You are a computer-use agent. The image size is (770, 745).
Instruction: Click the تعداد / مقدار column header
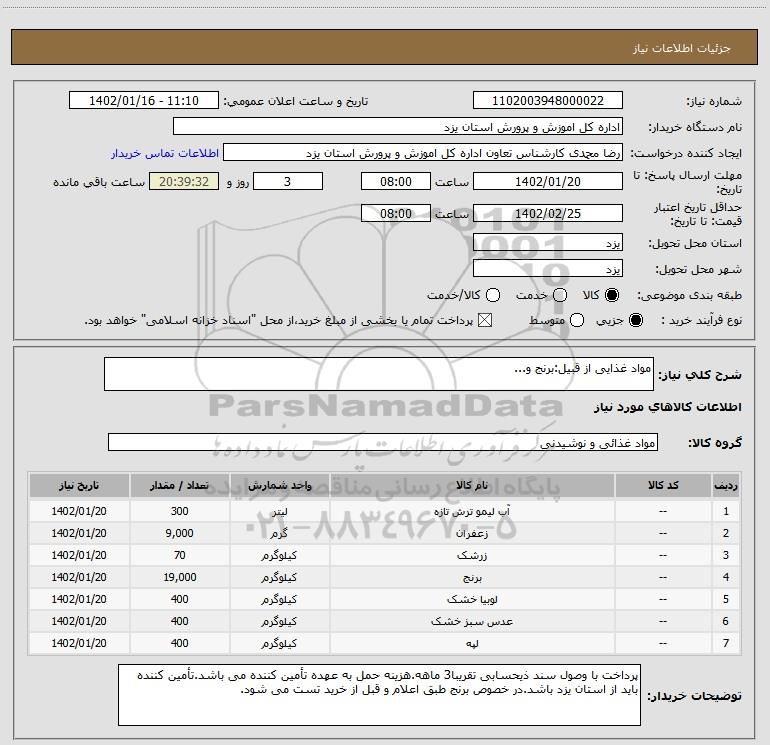[x=180, y=486]
